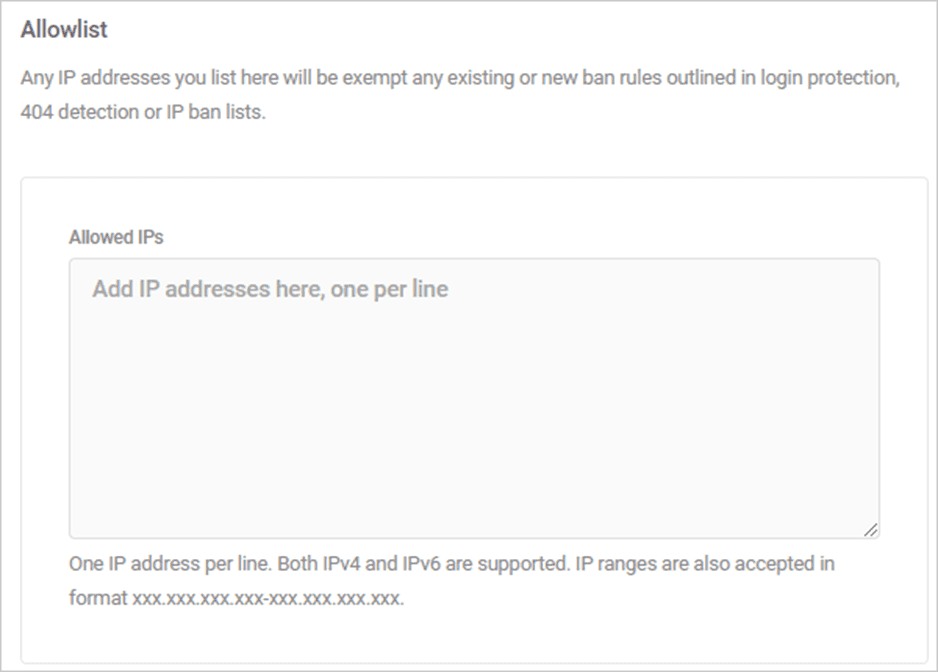
Task: Click the 'Add IP addresses here' placeholder text
Action: pos(270,290)
